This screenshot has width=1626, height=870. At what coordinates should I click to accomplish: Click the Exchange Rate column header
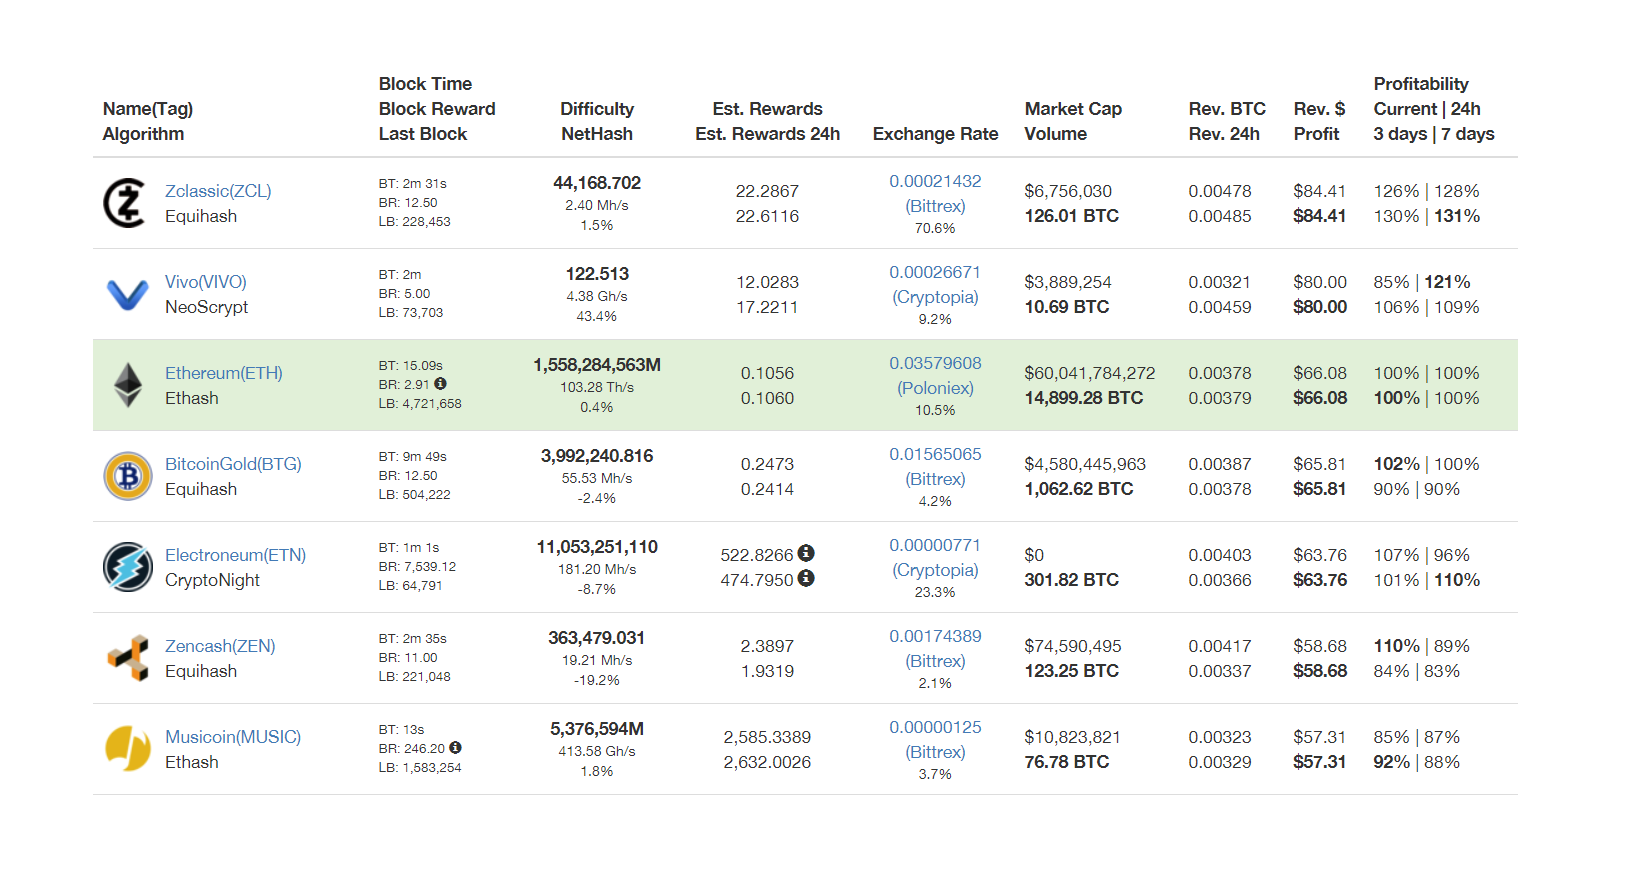[935, 134]
